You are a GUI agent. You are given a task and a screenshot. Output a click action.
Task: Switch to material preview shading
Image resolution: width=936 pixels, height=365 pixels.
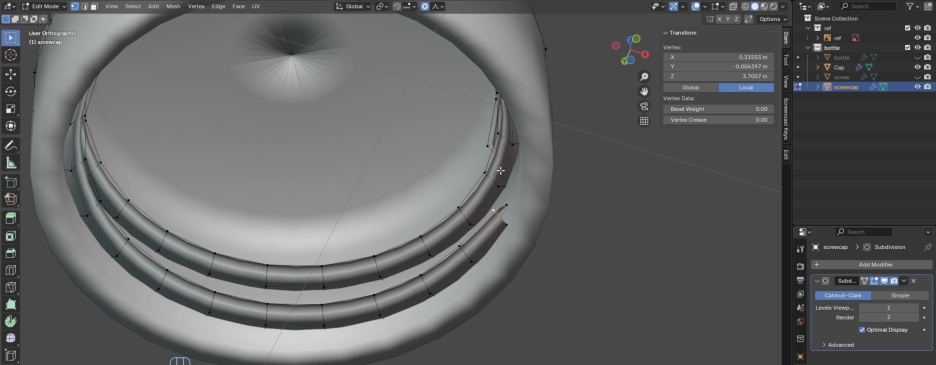tap(764, 6)
